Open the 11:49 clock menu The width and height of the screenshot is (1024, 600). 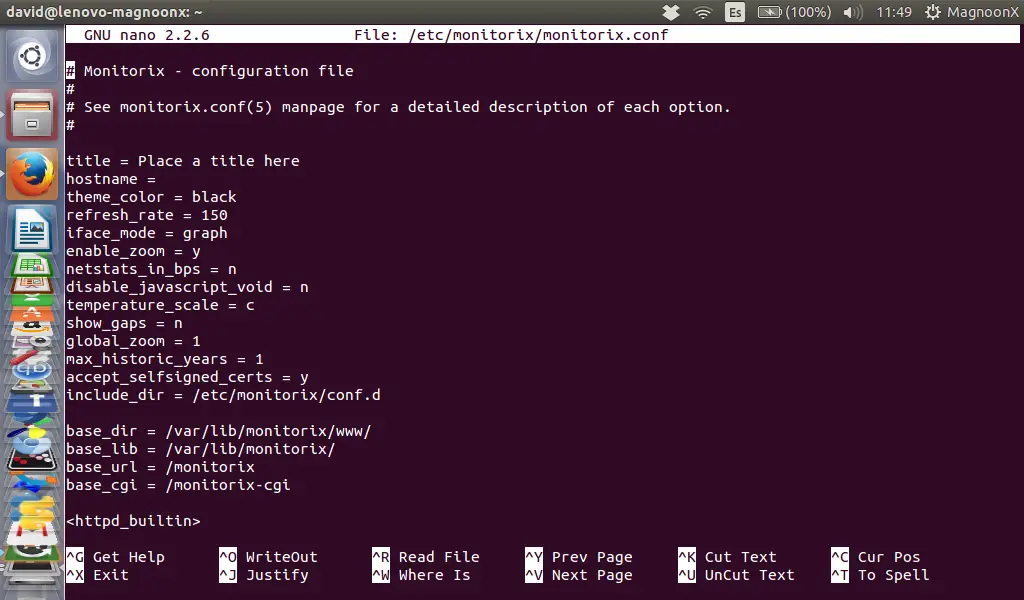[893, 12]
